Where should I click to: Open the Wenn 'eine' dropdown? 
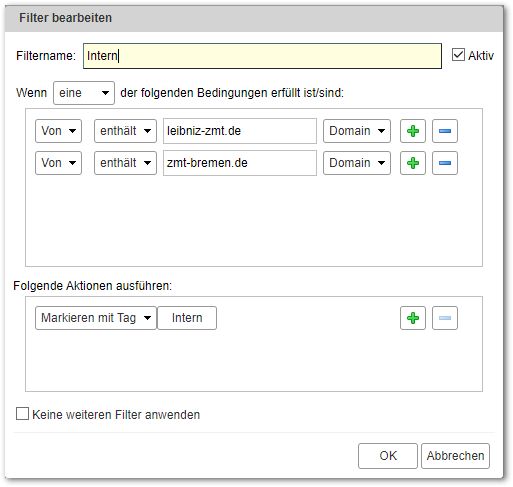(x=84, y=93)
